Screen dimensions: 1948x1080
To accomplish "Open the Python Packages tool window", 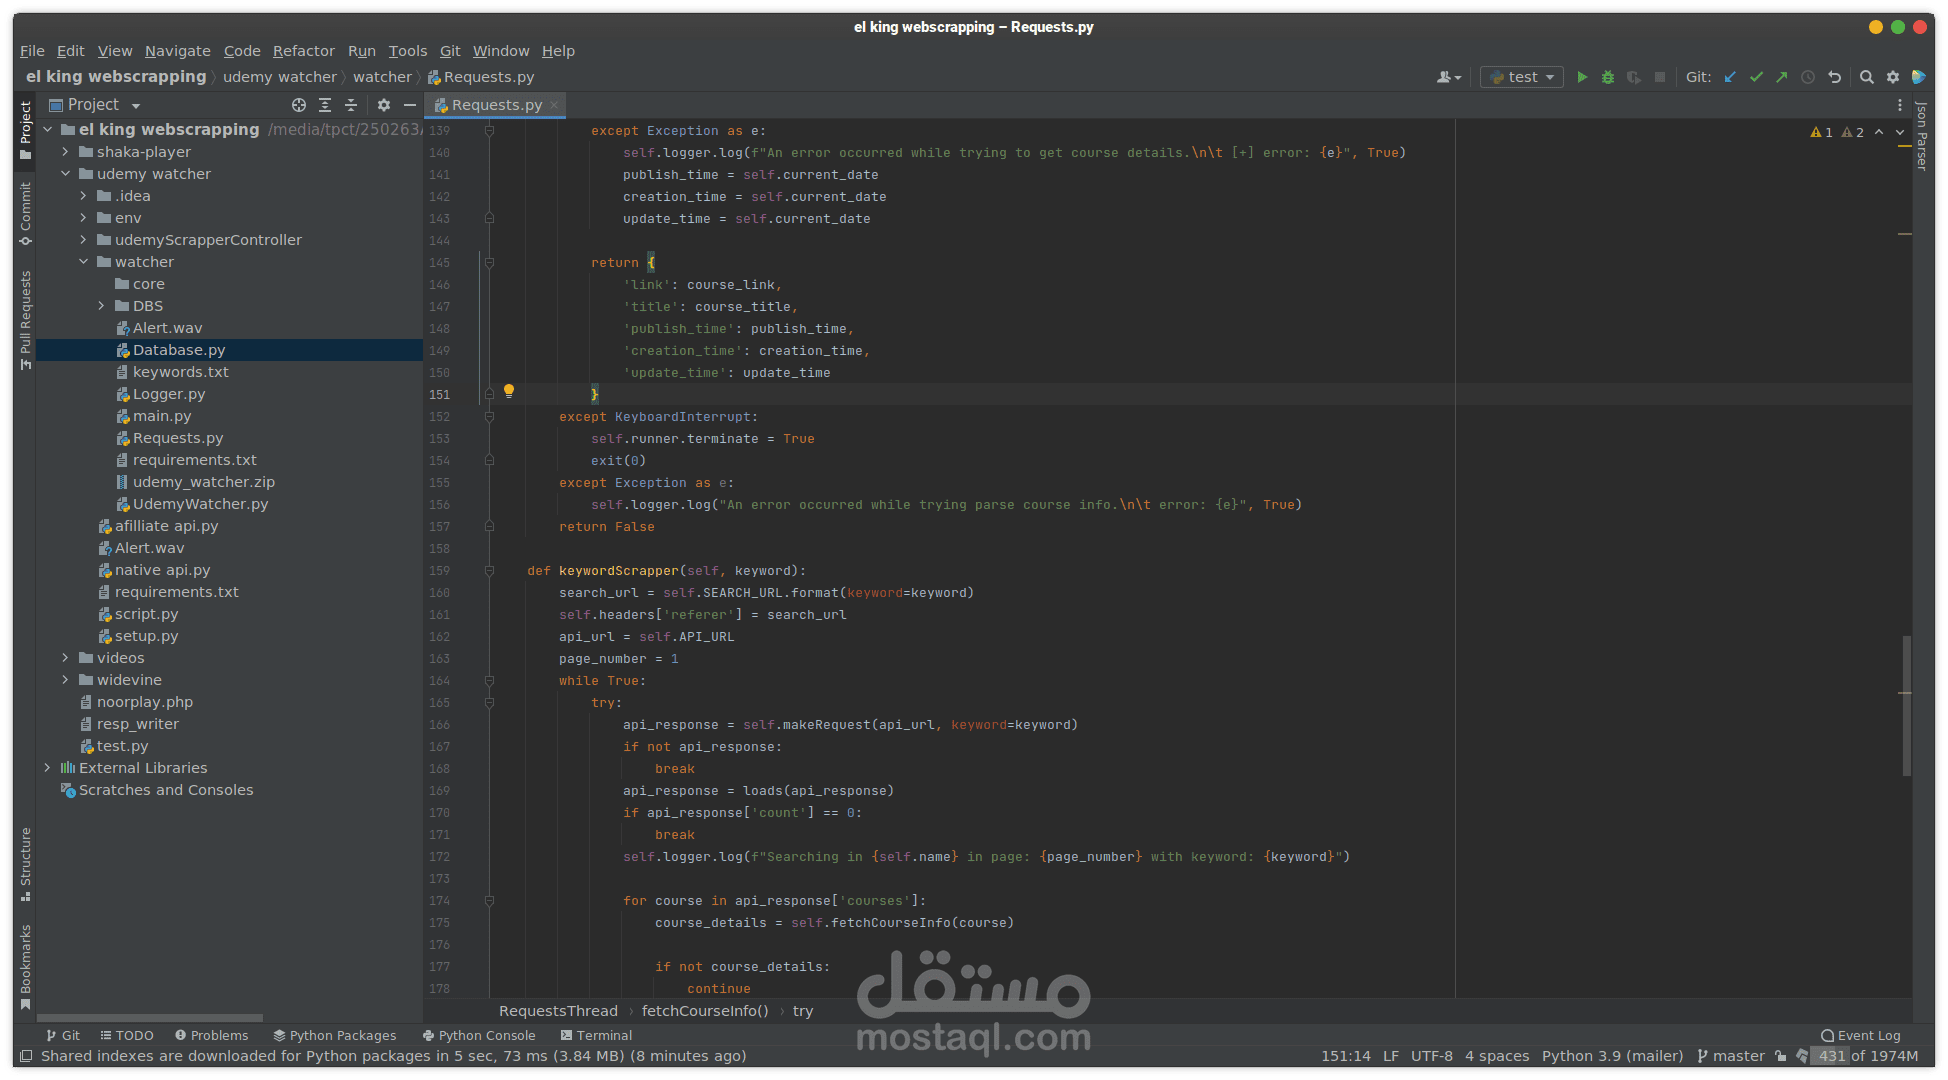I will 335,1036.
